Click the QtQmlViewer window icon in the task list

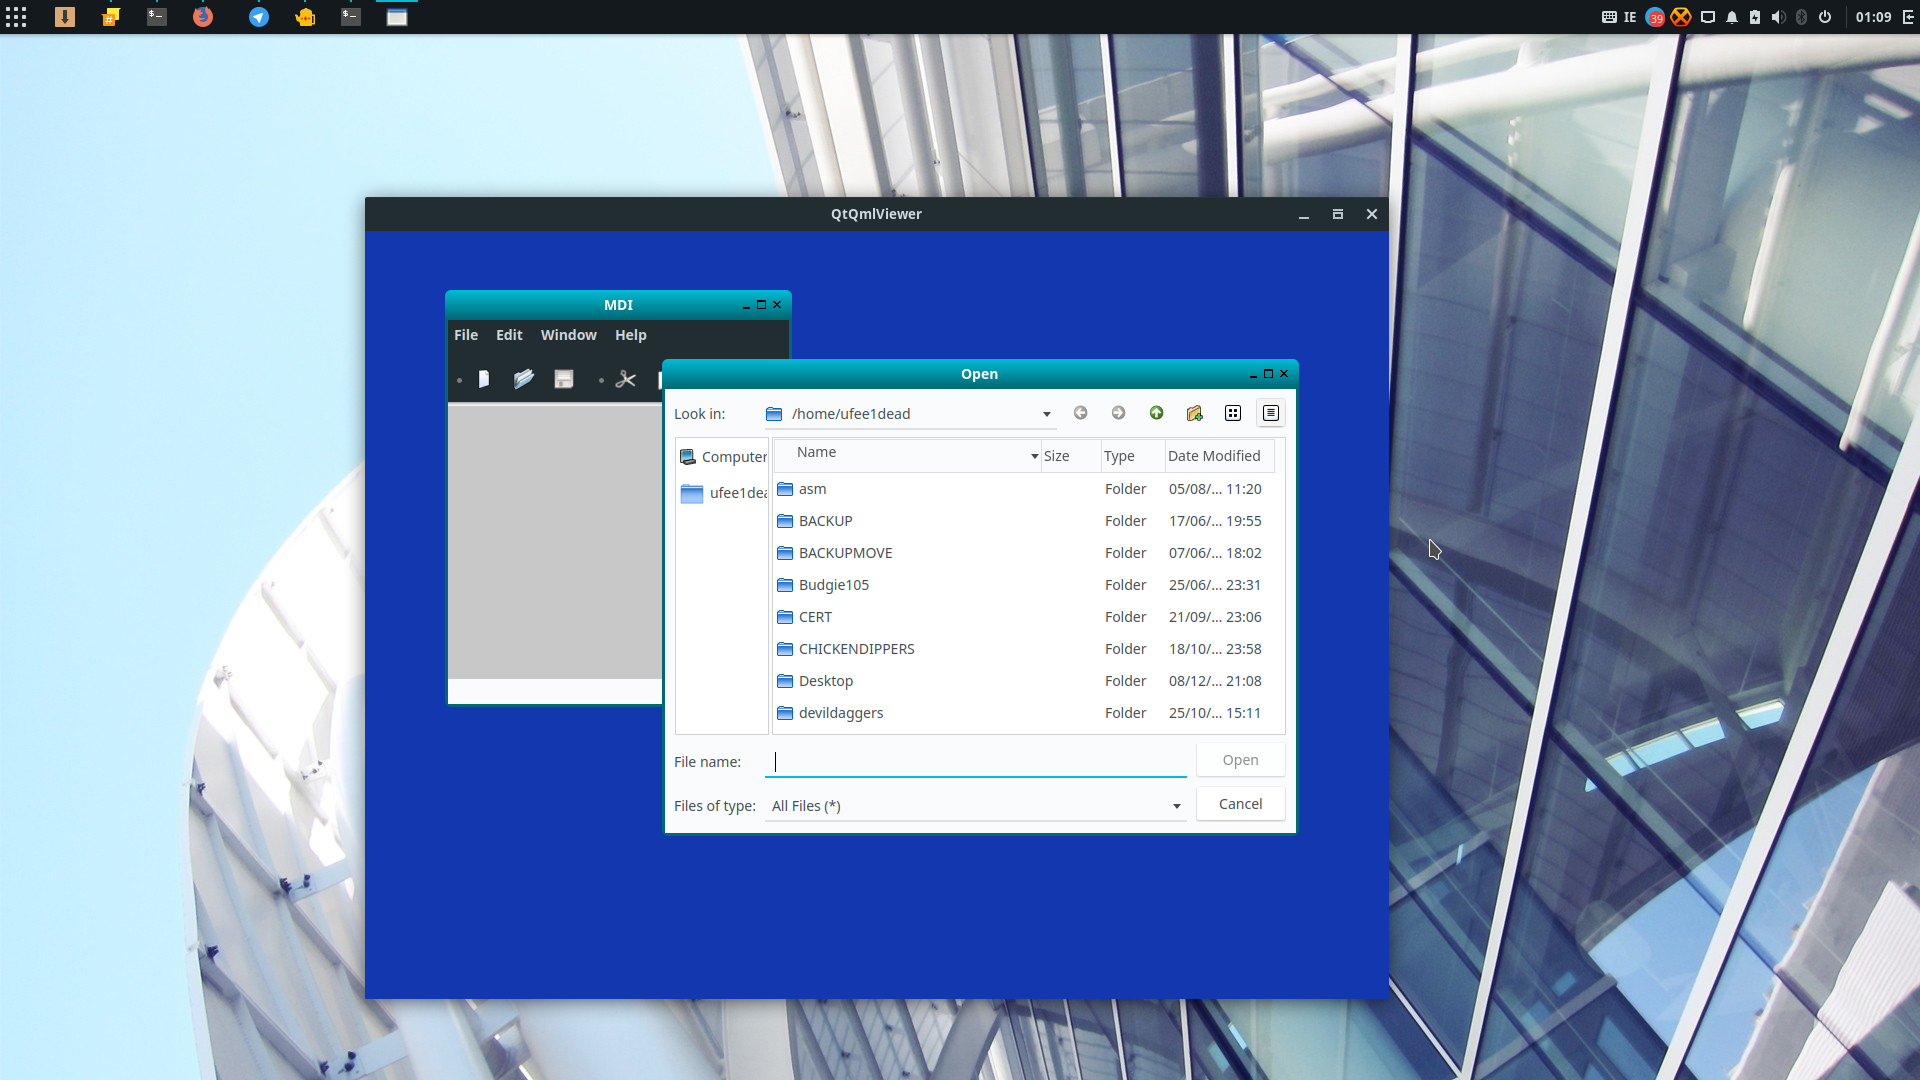(397, 17)
